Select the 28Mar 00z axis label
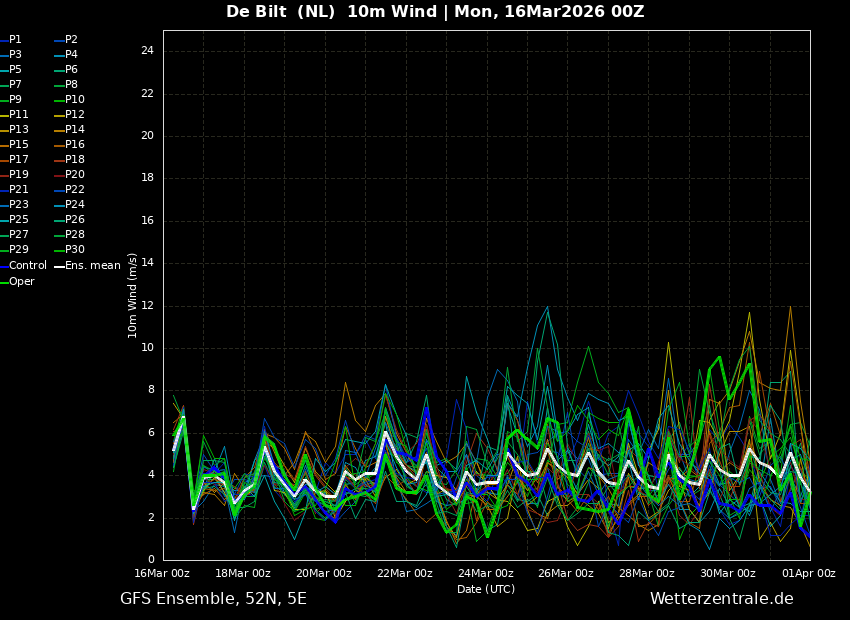850x620 pixels. tap(647, 574)
